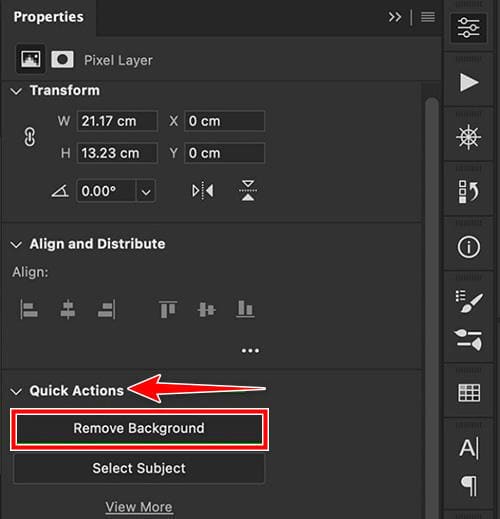Open the Properties panel flyout menu
The height and width of the screenshot is (519, 500).
click(428, 17)
